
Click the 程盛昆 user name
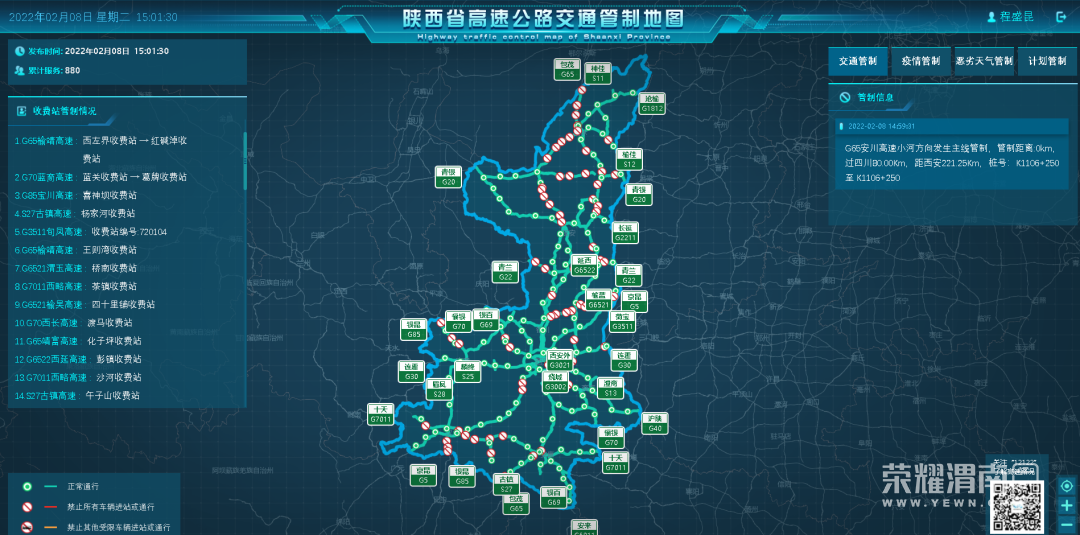[1019, 17]
